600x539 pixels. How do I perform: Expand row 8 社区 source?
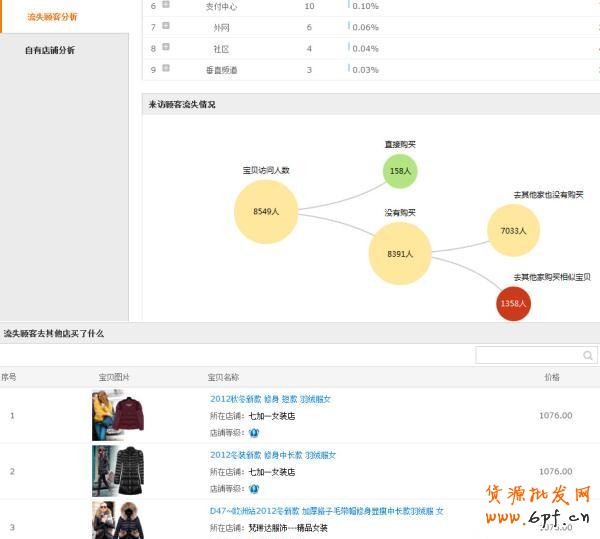[166, 47]
